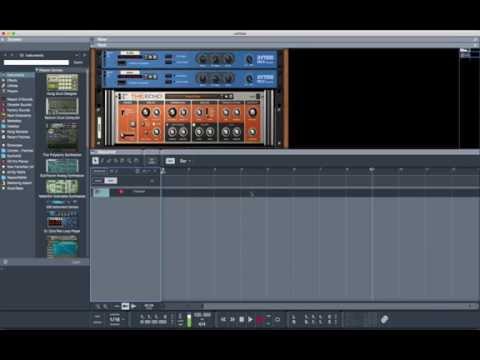Click the browser Search button
The width and height of the screenshot is (480, 360).
point(78,62)
